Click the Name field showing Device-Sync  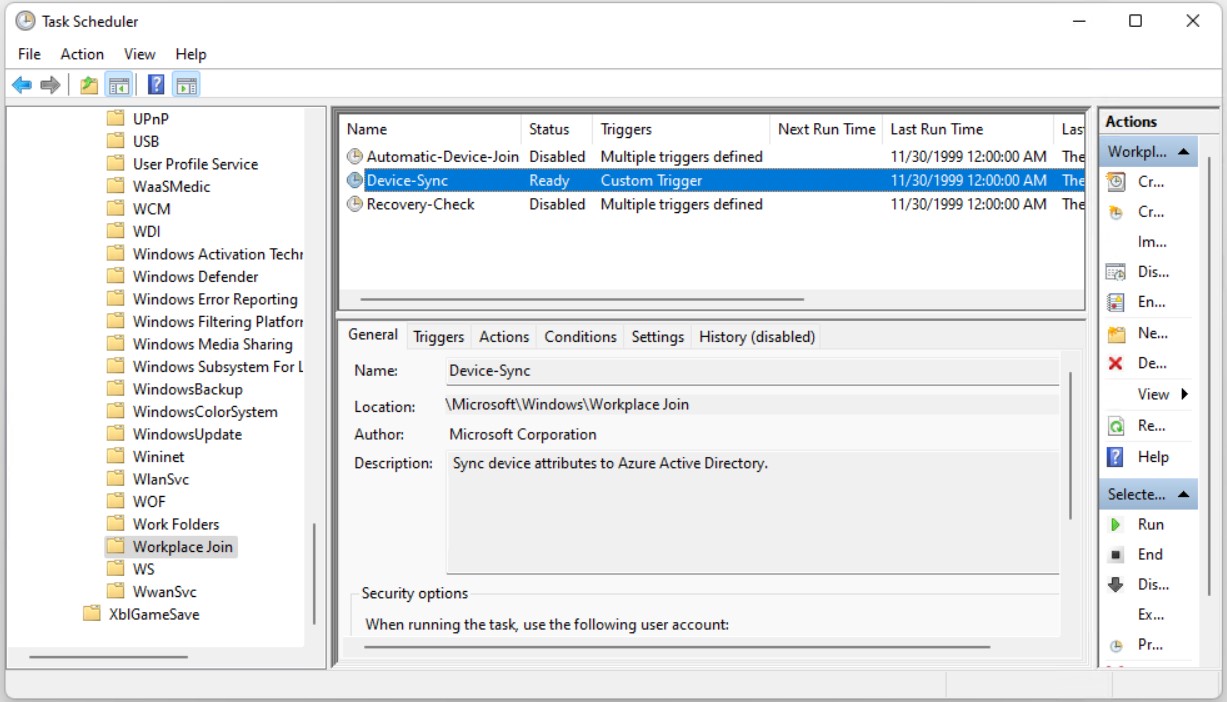[753, 370]
